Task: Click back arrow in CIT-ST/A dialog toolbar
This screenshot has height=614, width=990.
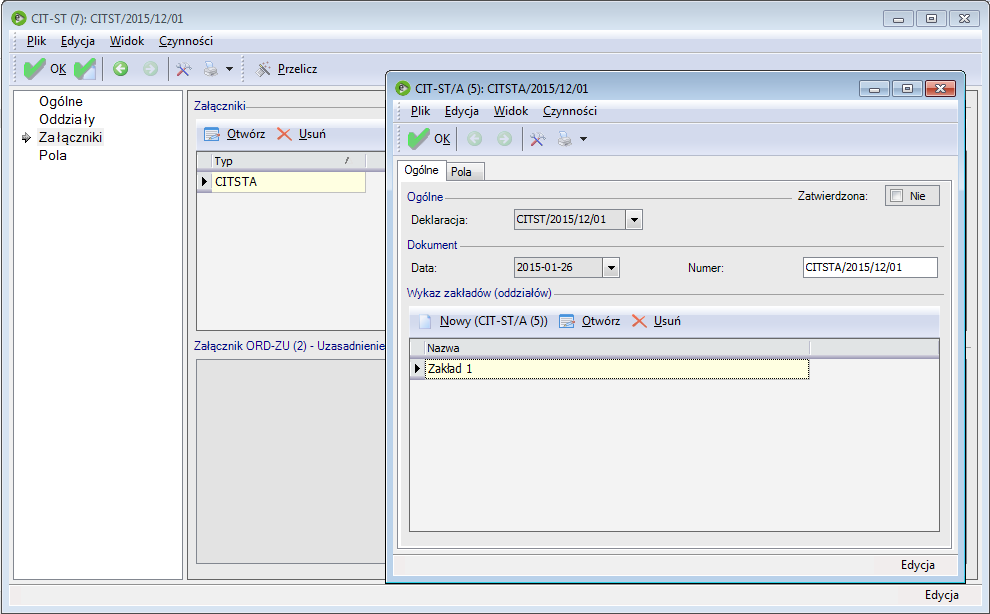Action: point(475,139)
